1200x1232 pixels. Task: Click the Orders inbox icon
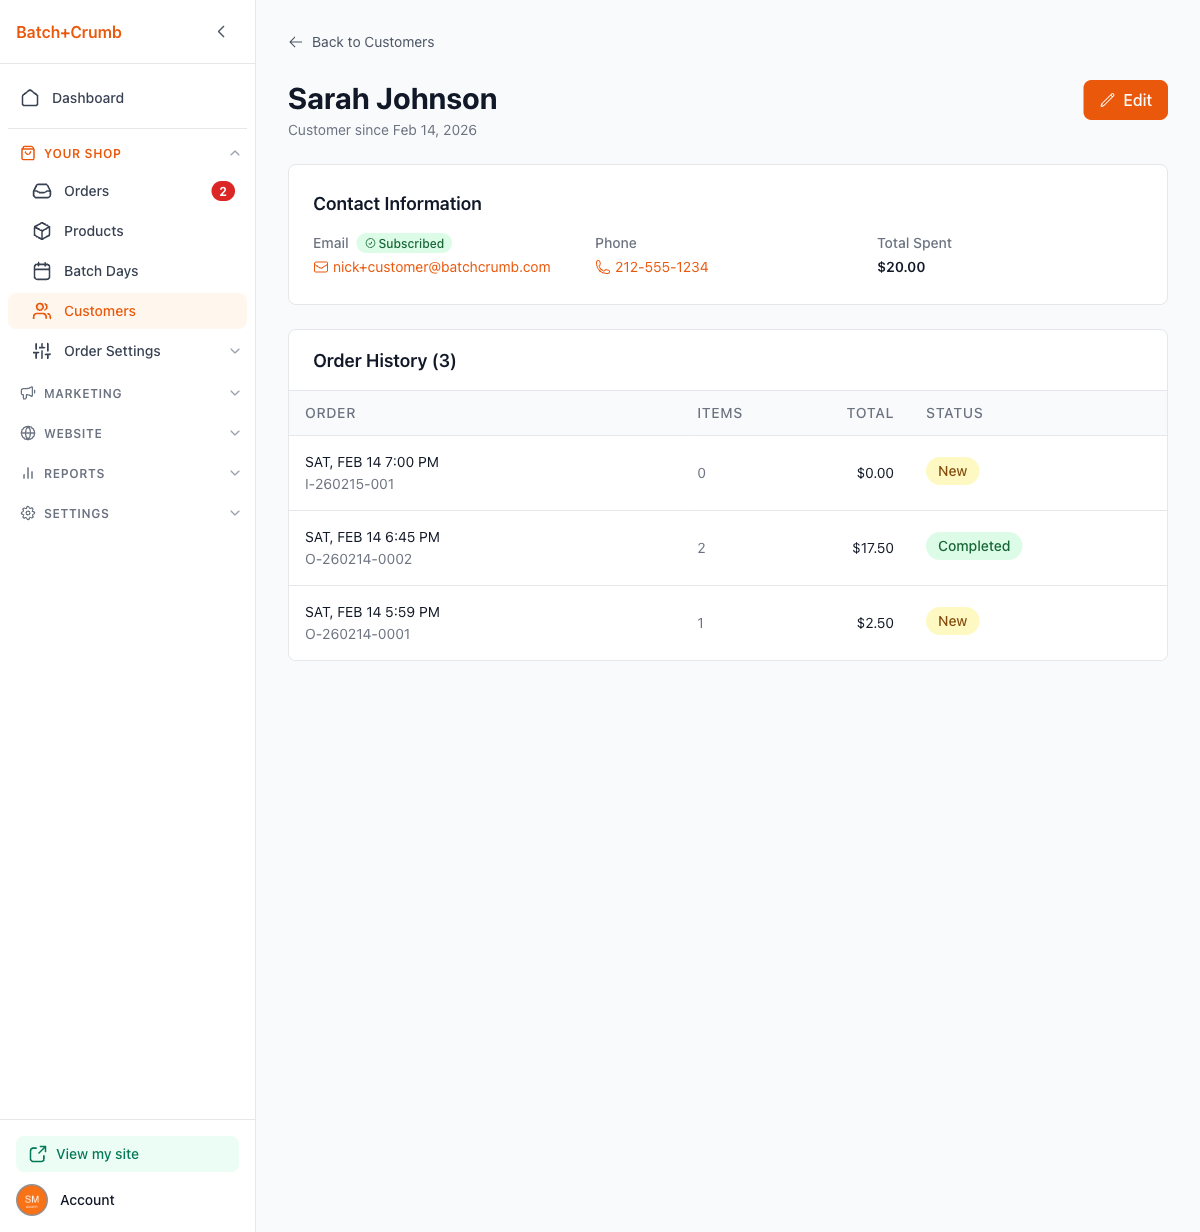point(42,191)
